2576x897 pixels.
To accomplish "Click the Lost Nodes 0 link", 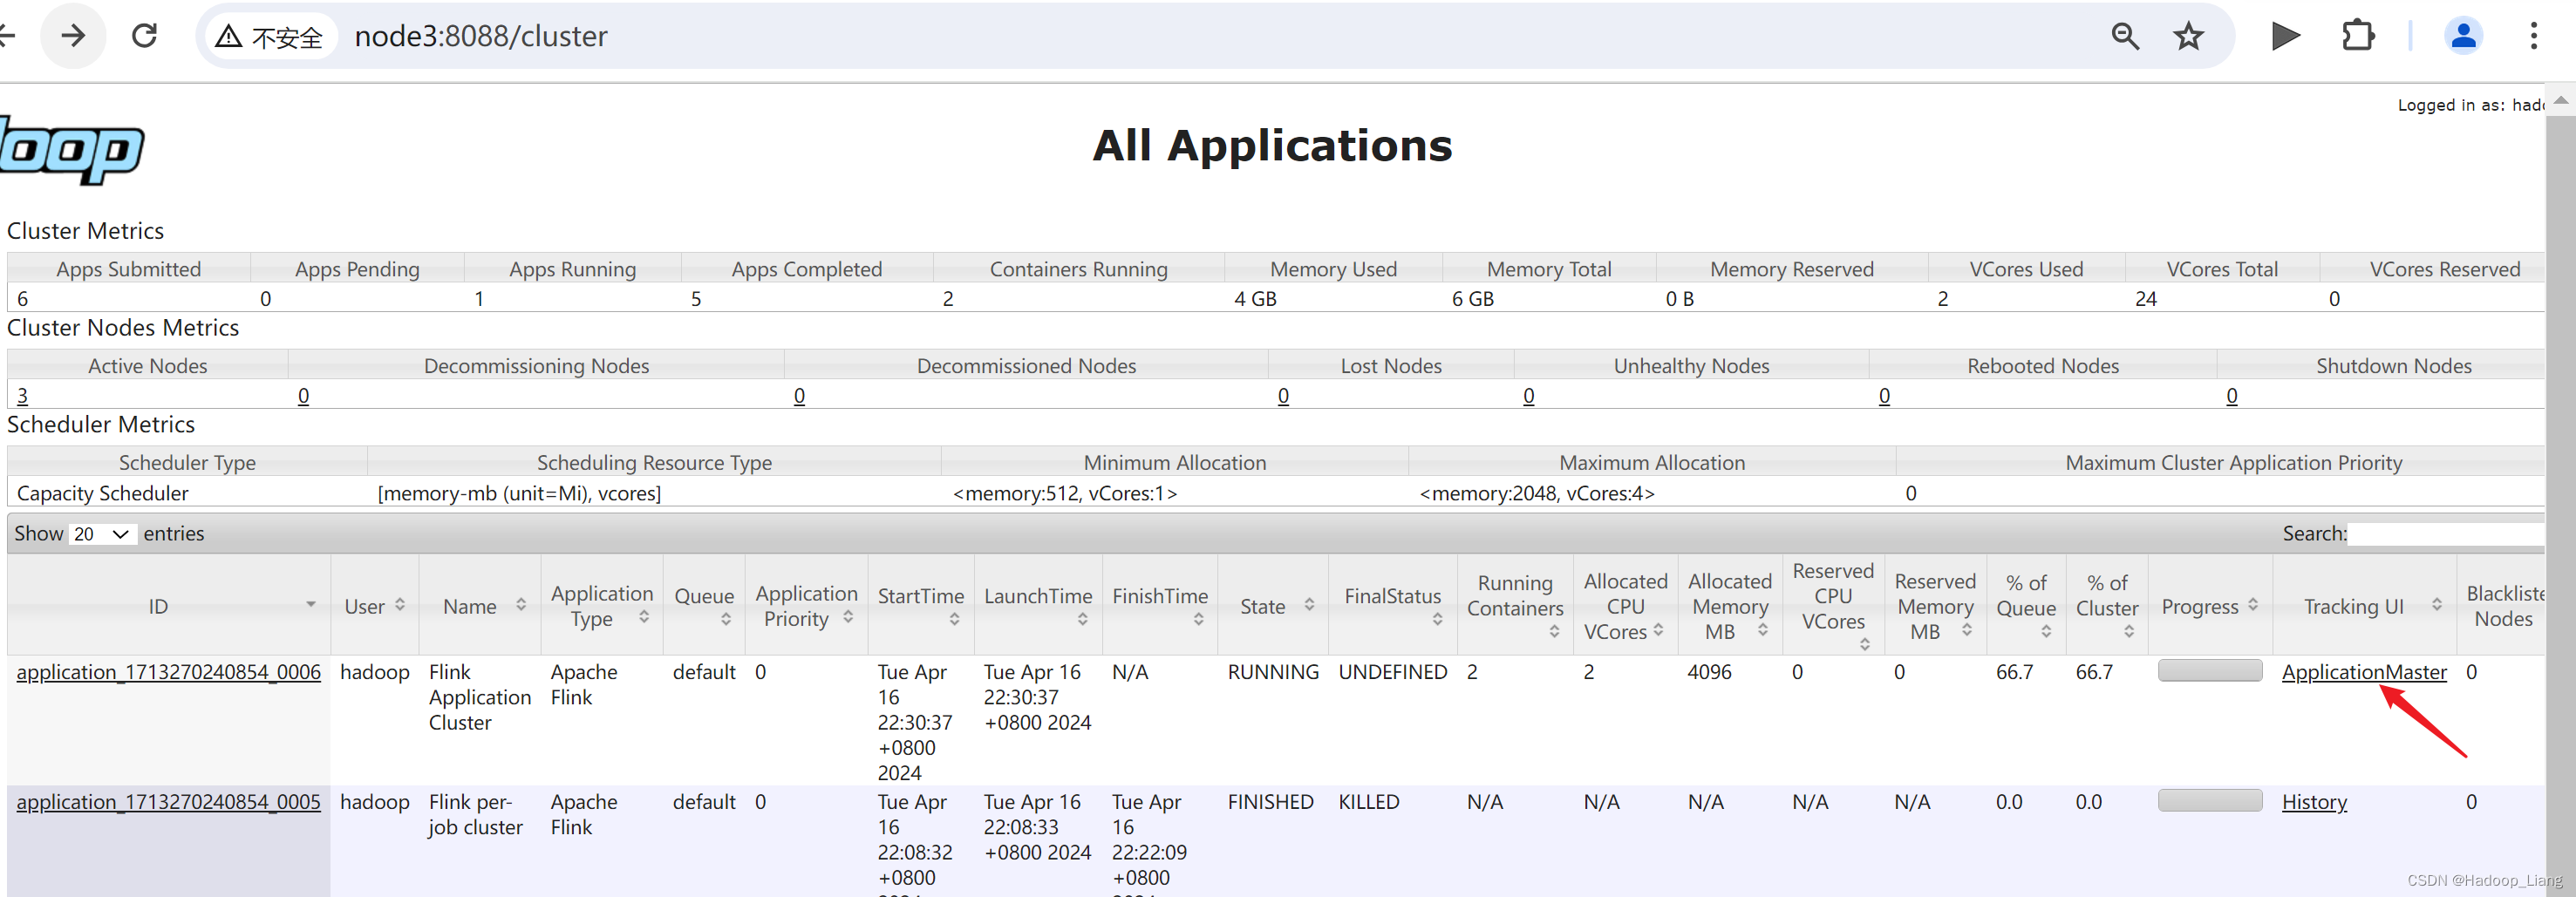I will click(1284, 396).
